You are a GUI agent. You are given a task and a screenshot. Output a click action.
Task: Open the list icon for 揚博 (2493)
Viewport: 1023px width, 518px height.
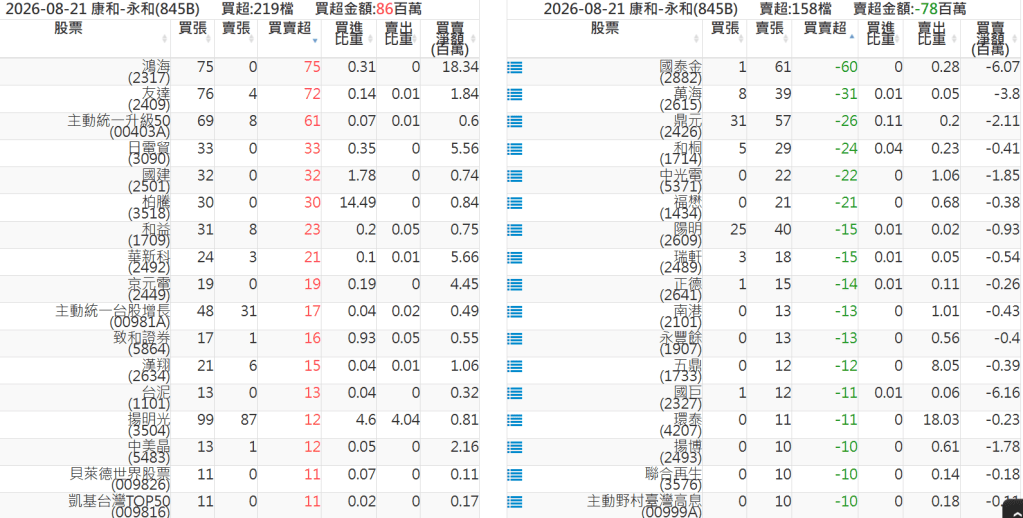coord(515,448)
